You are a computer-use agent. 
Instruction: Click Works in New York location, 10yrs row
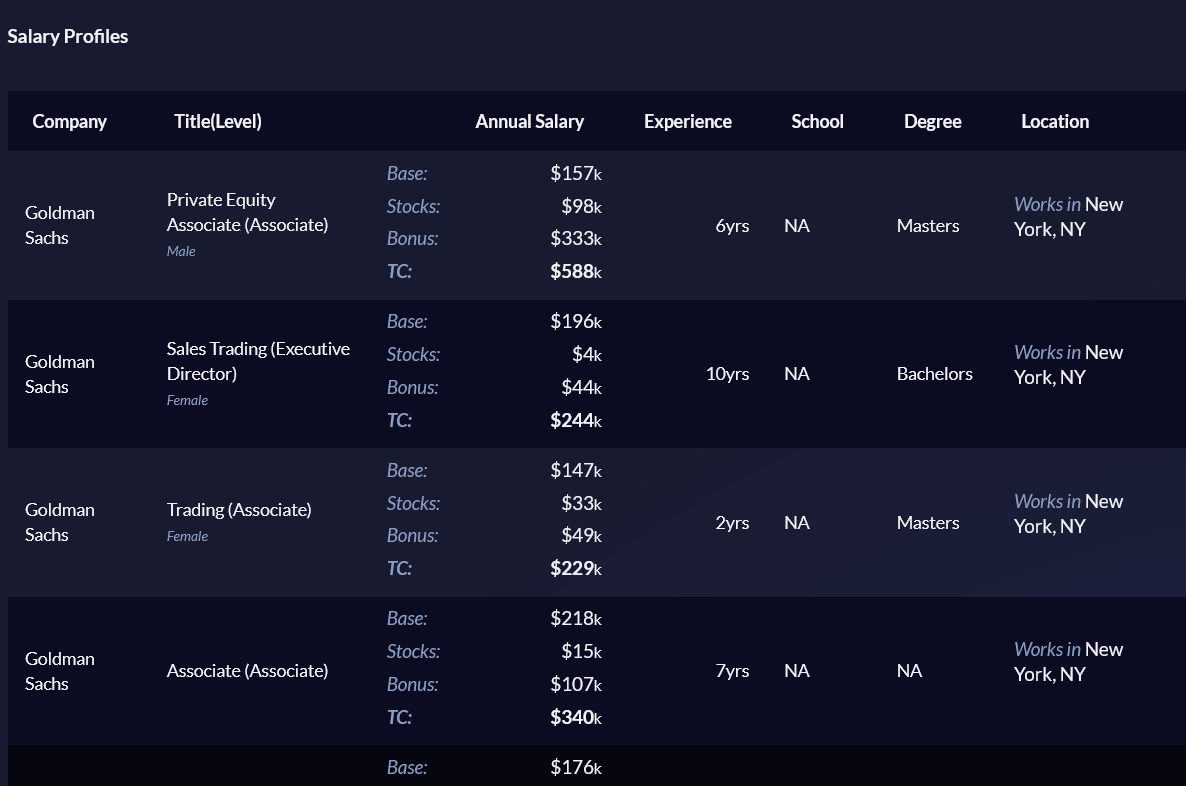click(x=1068, y=365)
